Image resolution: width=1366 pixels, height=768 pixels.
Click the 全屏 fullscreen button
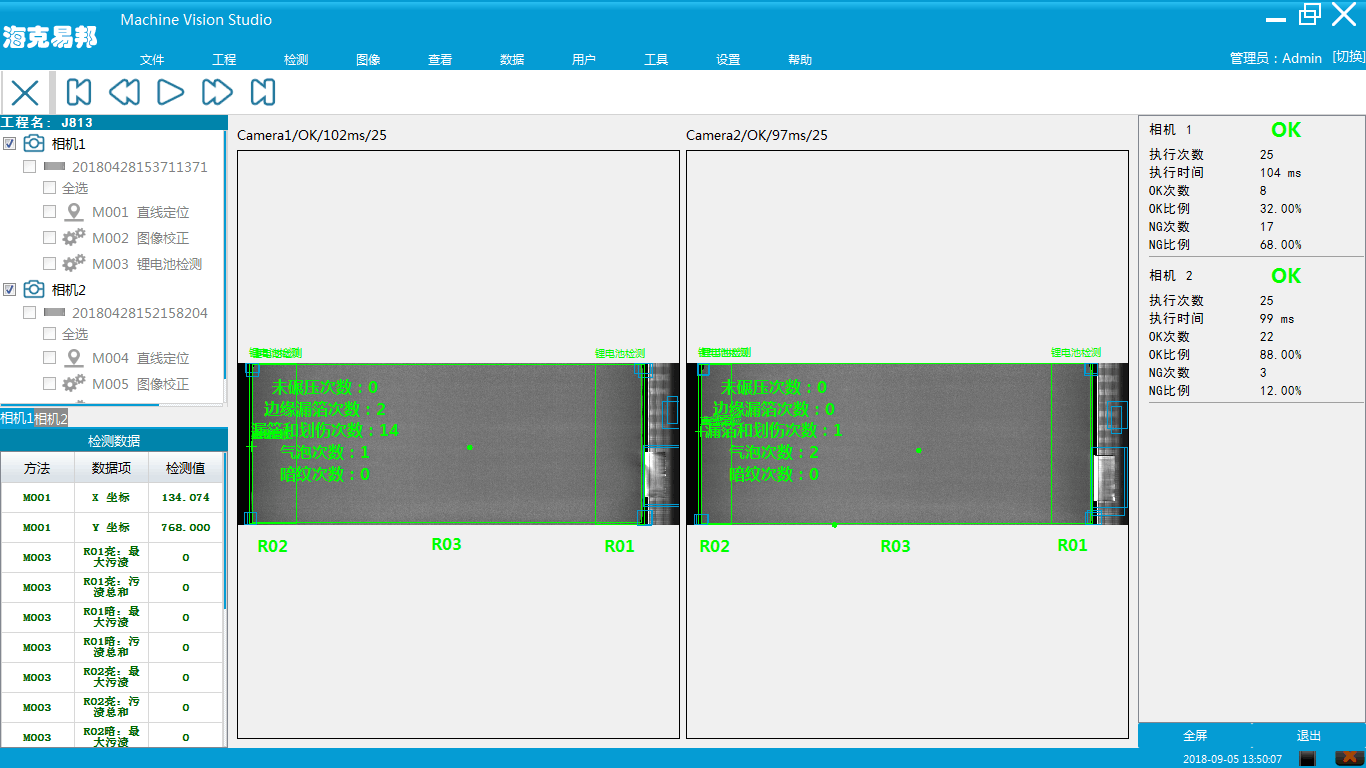[1195, 736]
